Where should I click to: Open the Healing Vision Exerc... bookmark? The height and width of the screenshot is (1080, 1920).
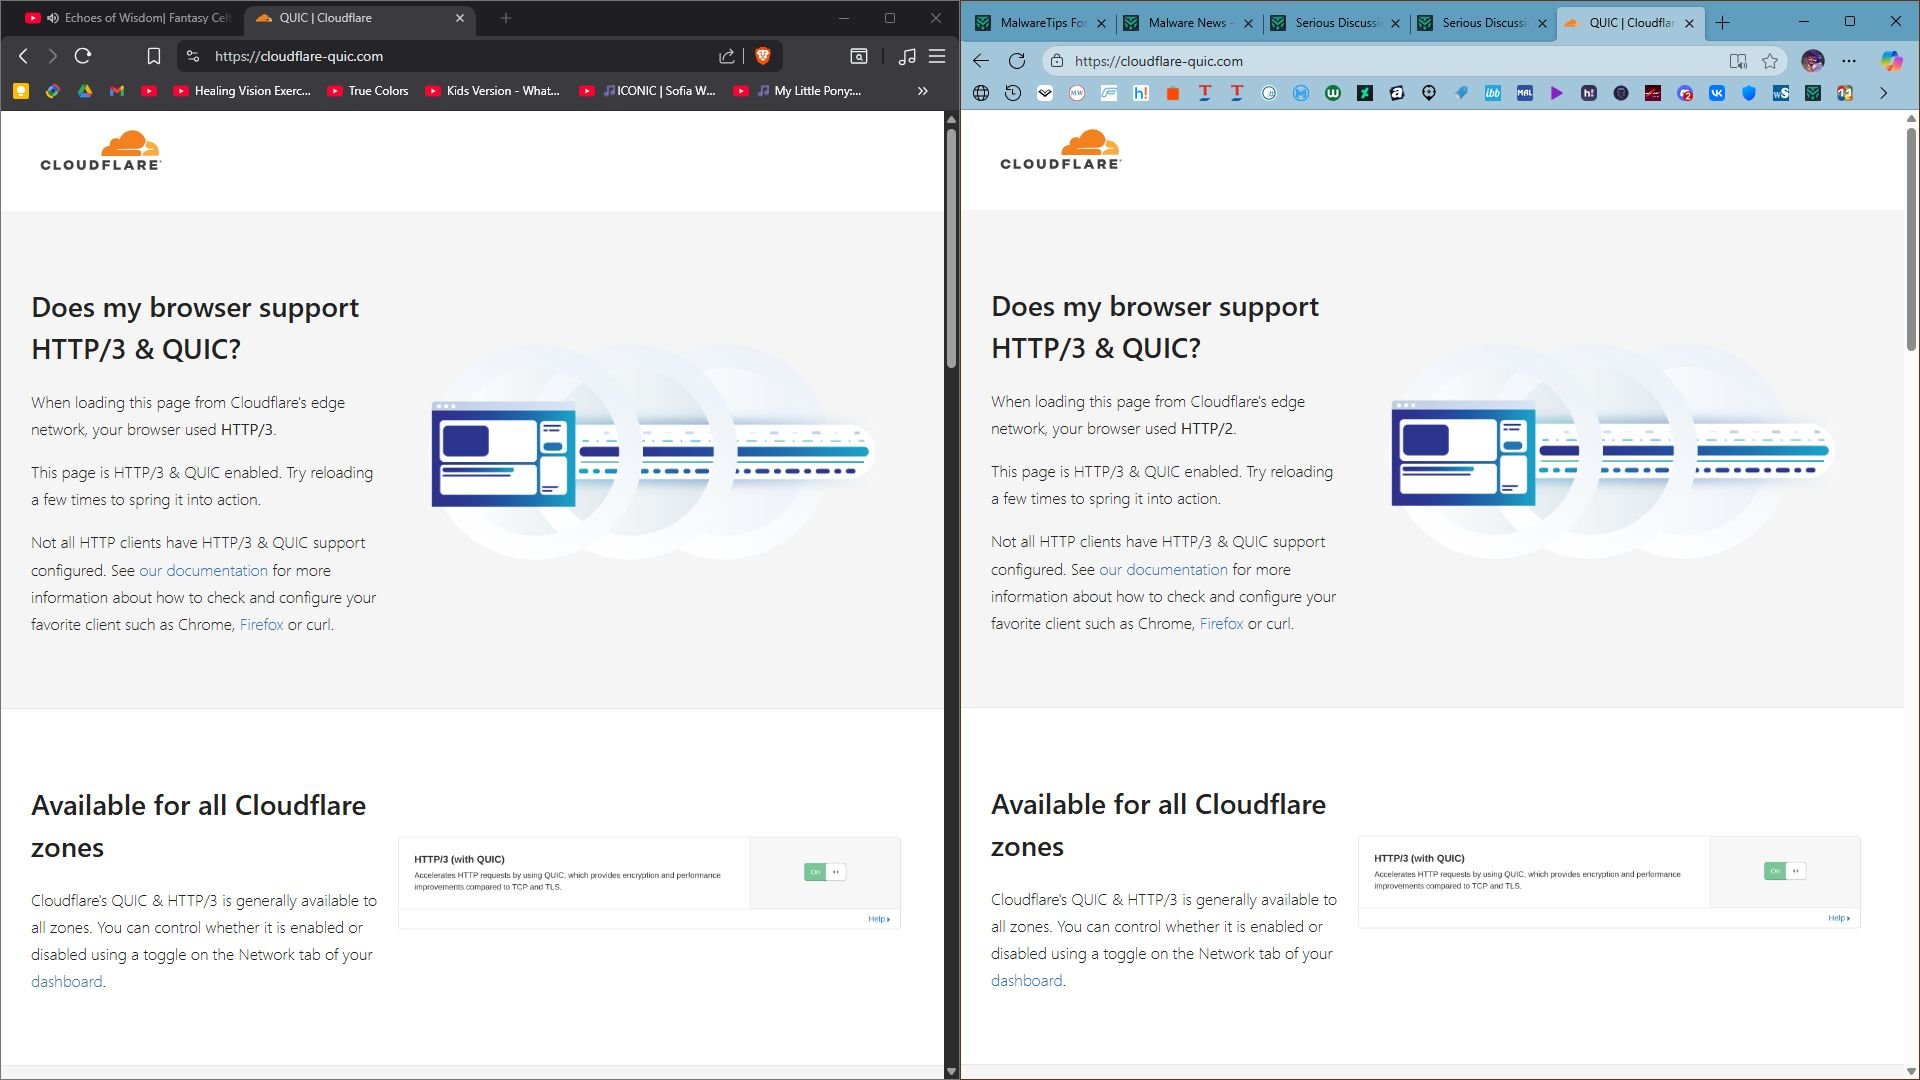pyautogui.click(x=242, y=91)
